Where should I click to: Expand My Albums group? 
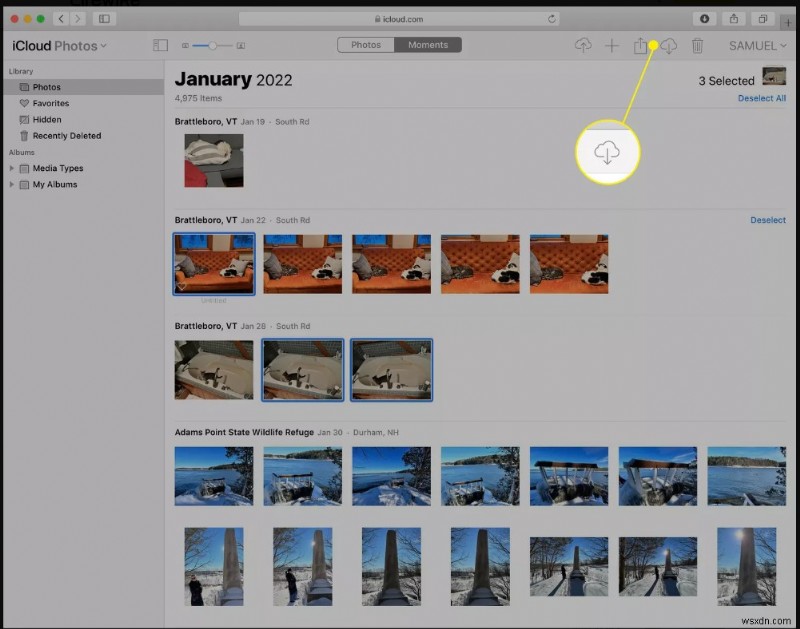coord(12,184)
